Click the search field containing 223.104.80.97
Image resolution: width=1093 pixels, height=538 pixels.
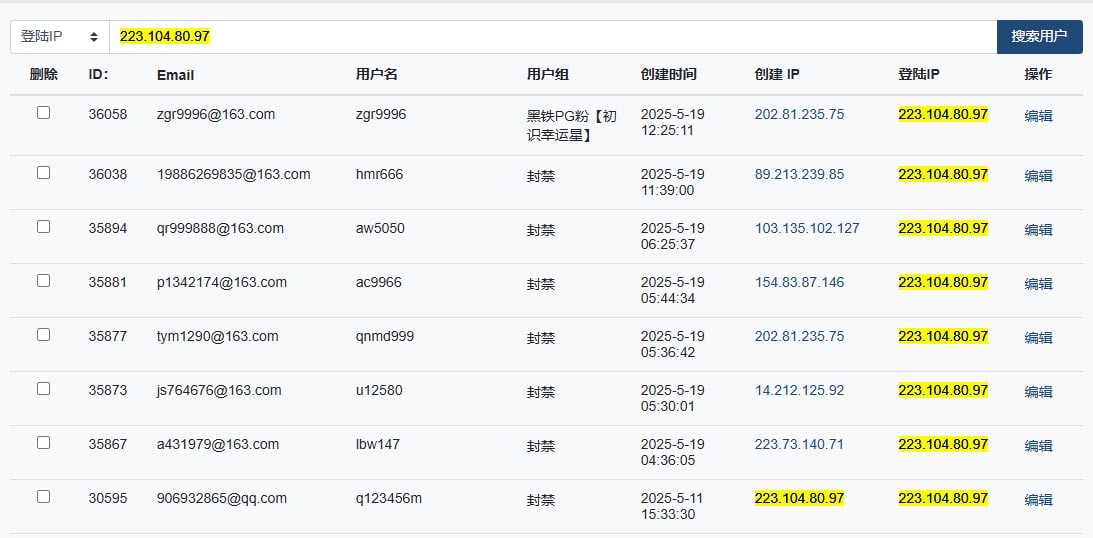553,37
